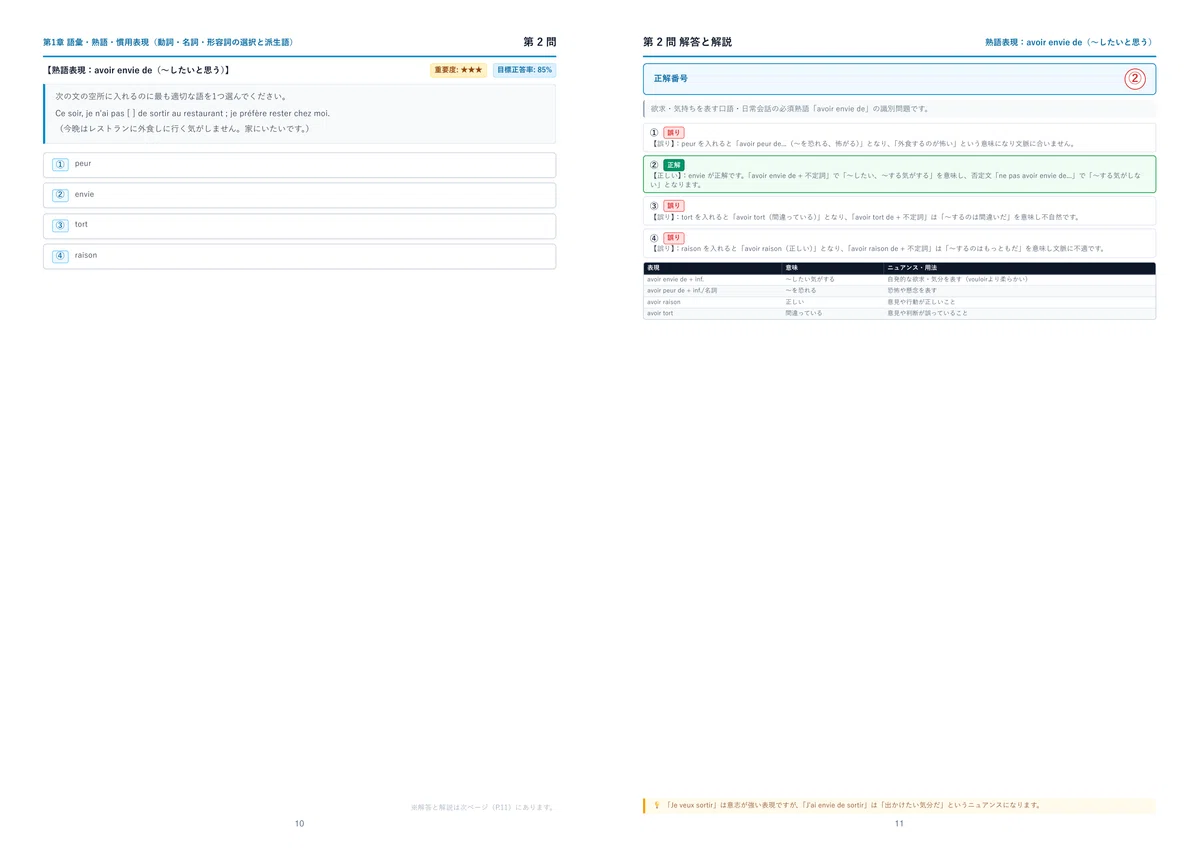Click the red 誤り label on explanation ③
This screenshot has width=1200, height=848.
click(x=674, y=206)
